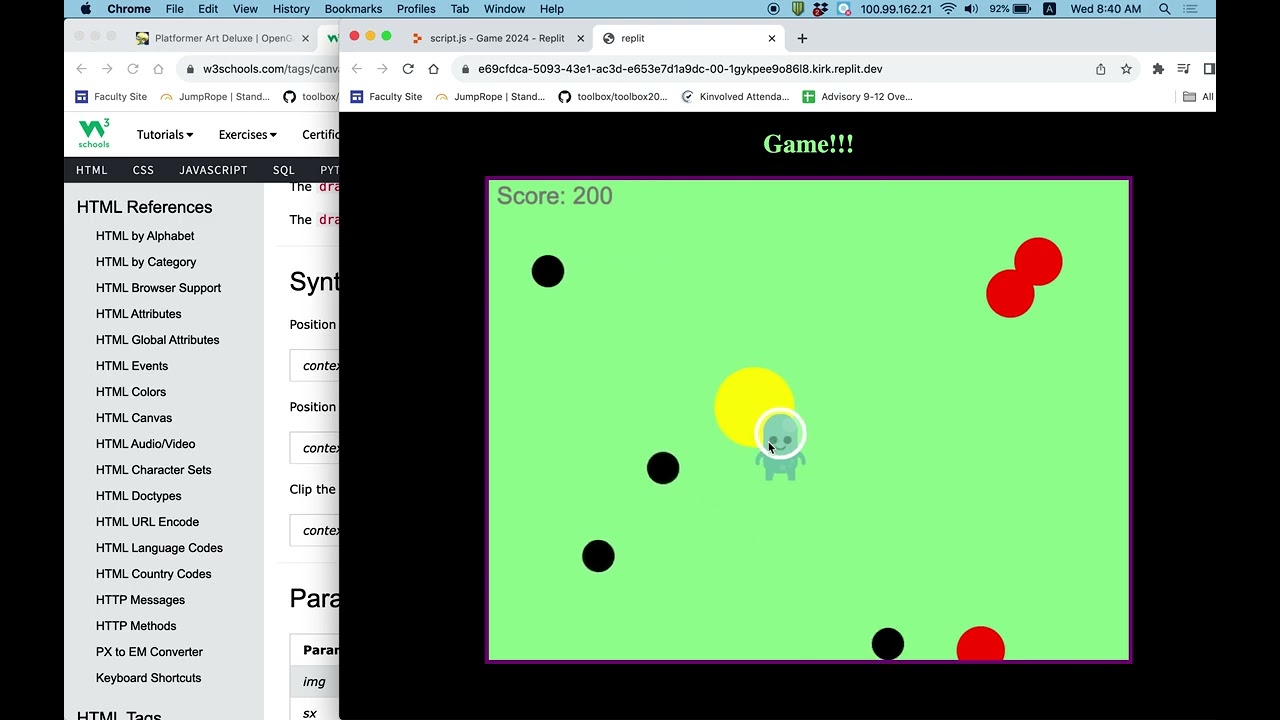The image size is (1280, 720).
Task: Close the replit game tab
Action: coord(772,38)
